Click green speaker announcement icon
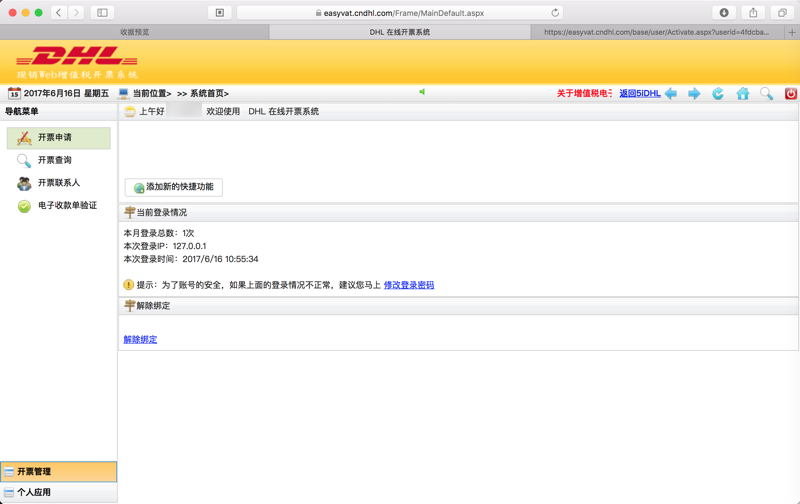 [422, 92]
